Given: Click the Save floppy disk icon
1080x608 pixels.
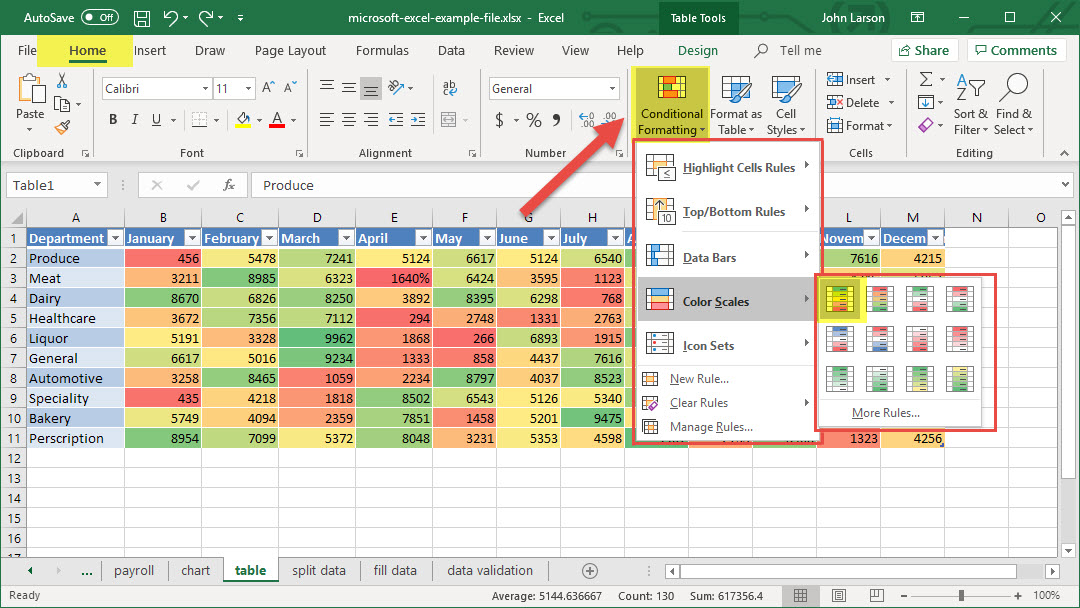Looking at the screenshot, I should point(142,18).
